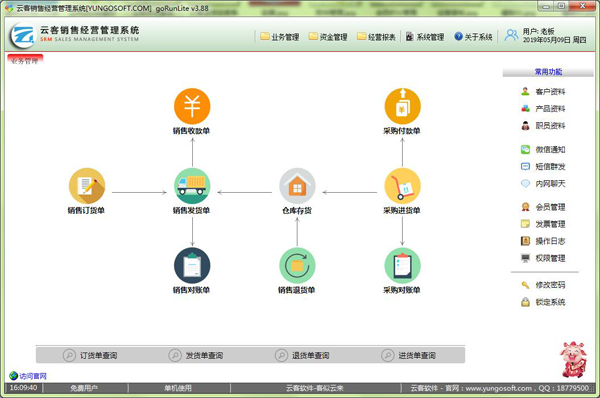Click the 免费用户 status bar entry

click(84, 388)
